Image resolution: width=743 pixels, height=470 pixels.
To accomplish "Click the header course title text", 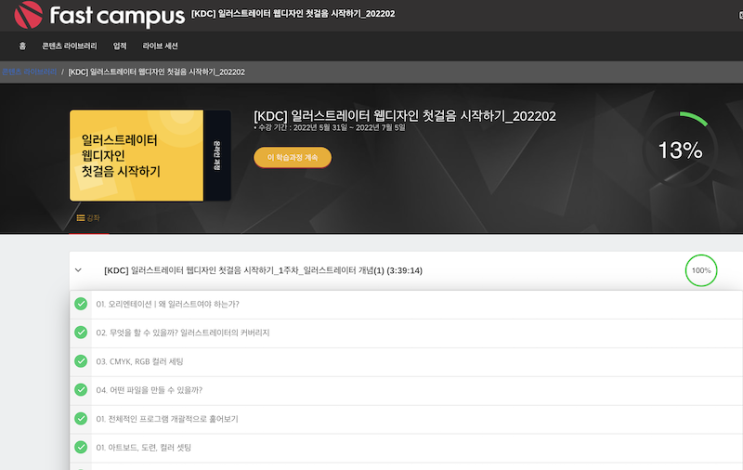I will 293,14.
